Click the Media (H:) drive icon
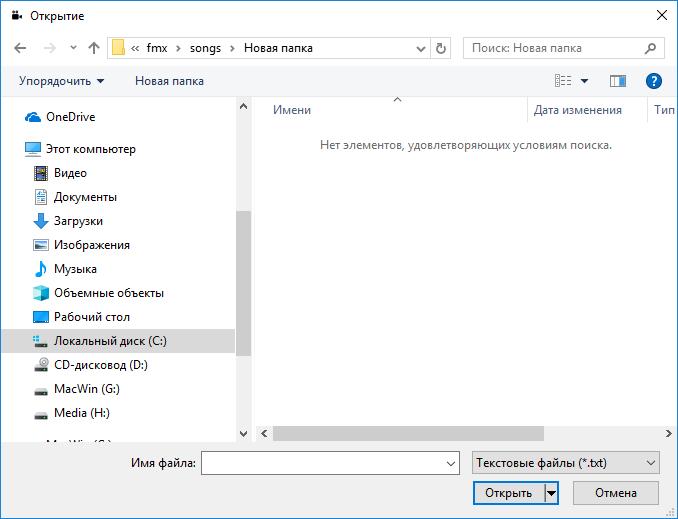 click(x=41, y=415)
